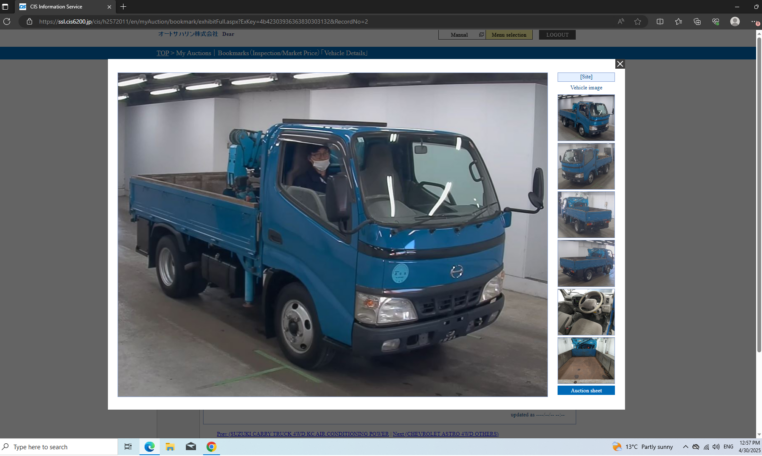This screenshot has width=762, height=456.
Task: Open the tab actions menu icon
Action: coord(5,7)
